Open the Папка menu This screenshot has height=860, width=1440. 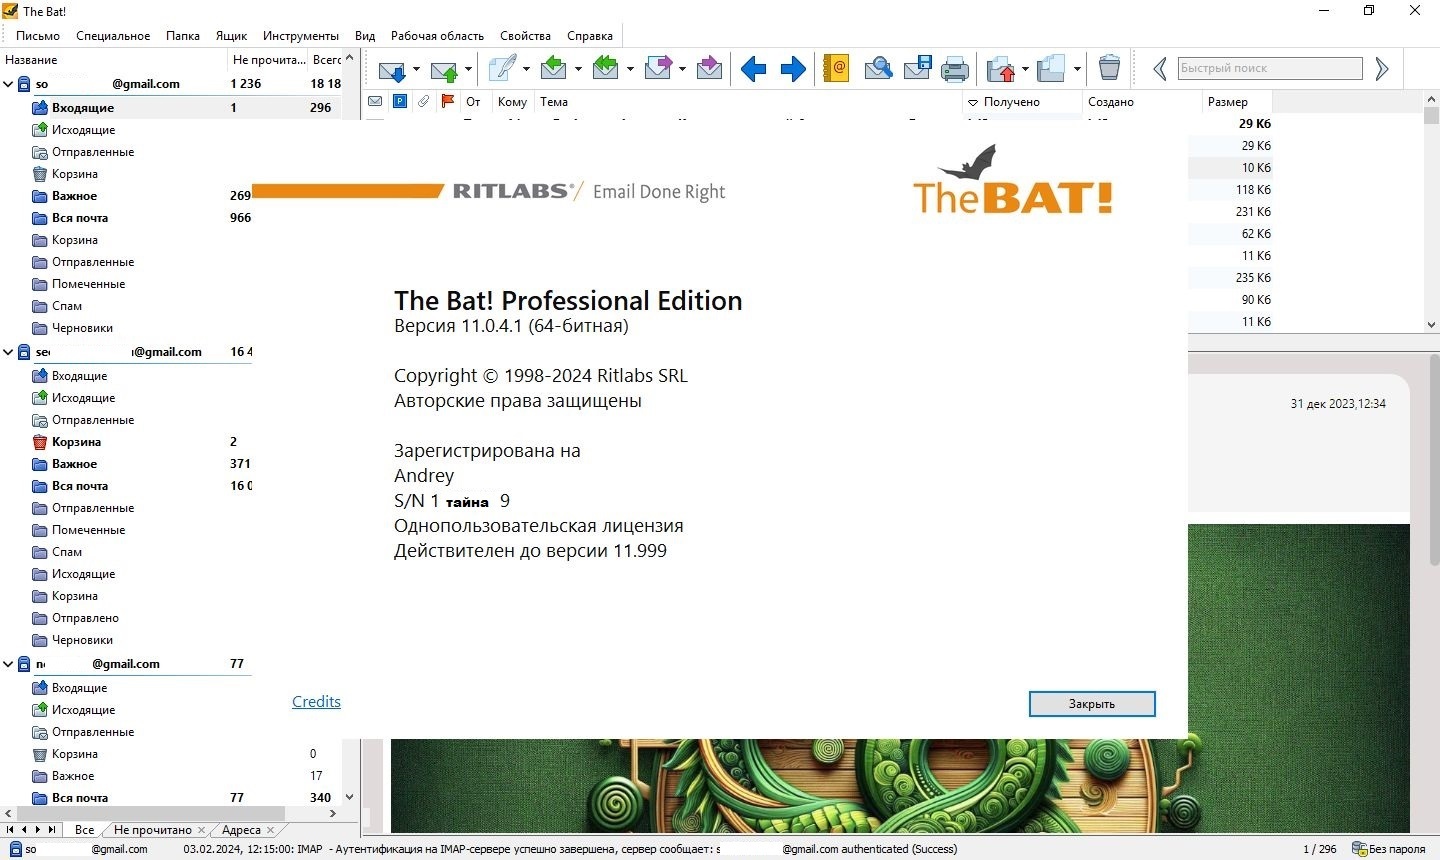(183, 36)
